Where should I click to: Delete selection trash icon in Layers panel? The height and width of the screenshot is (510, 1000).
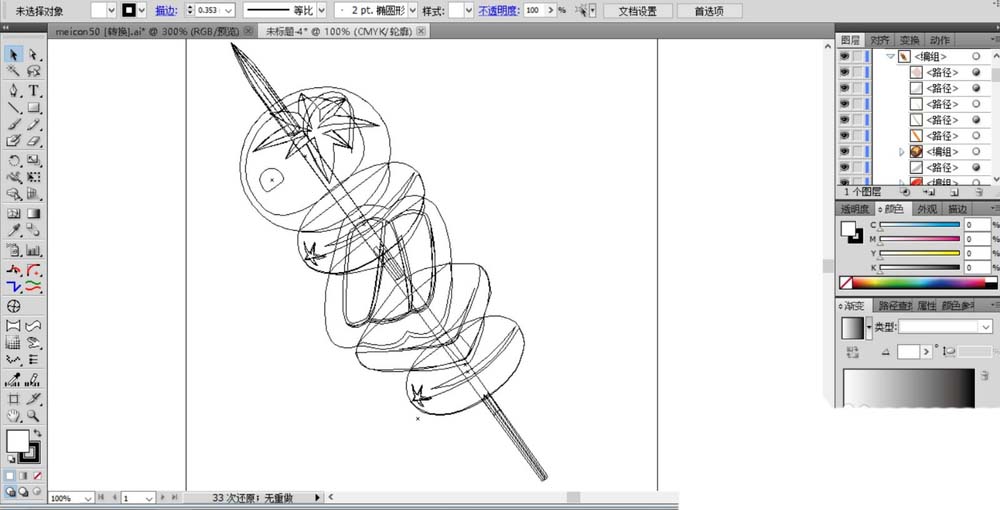[x=979, y=191]
